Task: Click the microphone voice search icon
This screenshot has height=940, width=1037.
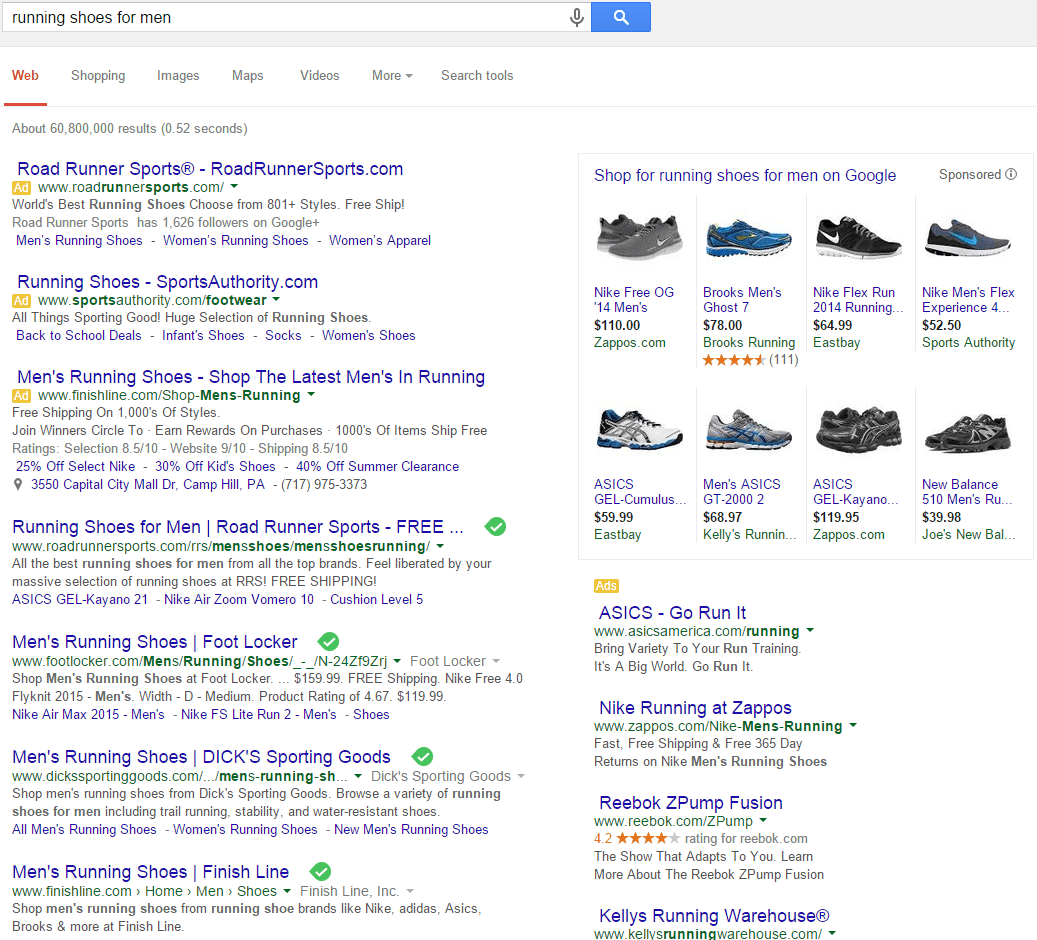Action: pyautogui.click(x=577, y=17)
